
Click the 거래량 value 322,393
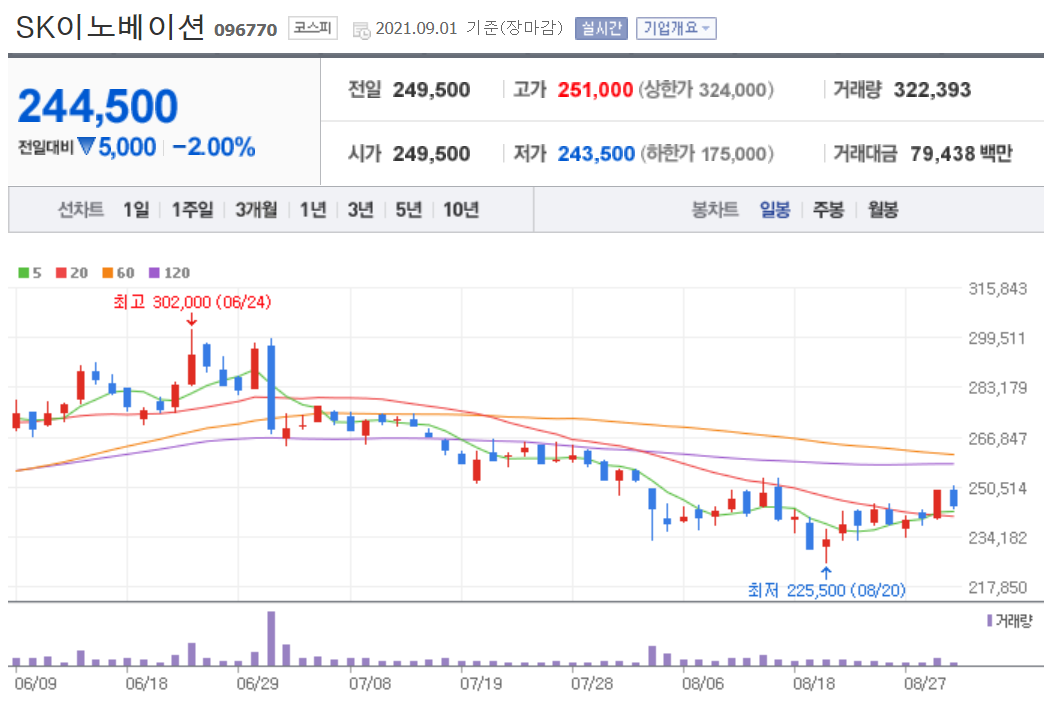pyautogui.click(x=932, y=89)
